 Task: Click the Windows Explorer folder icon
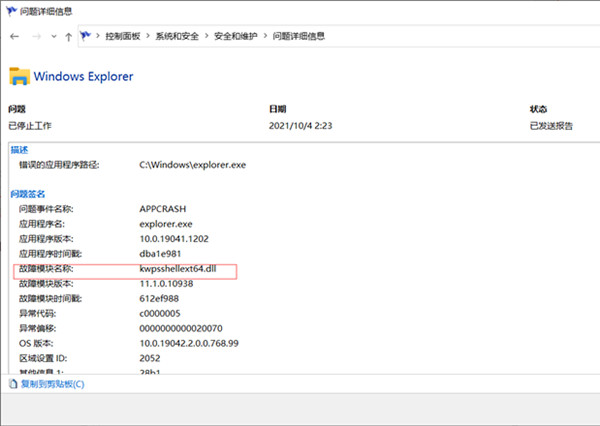tap(19, 76)
